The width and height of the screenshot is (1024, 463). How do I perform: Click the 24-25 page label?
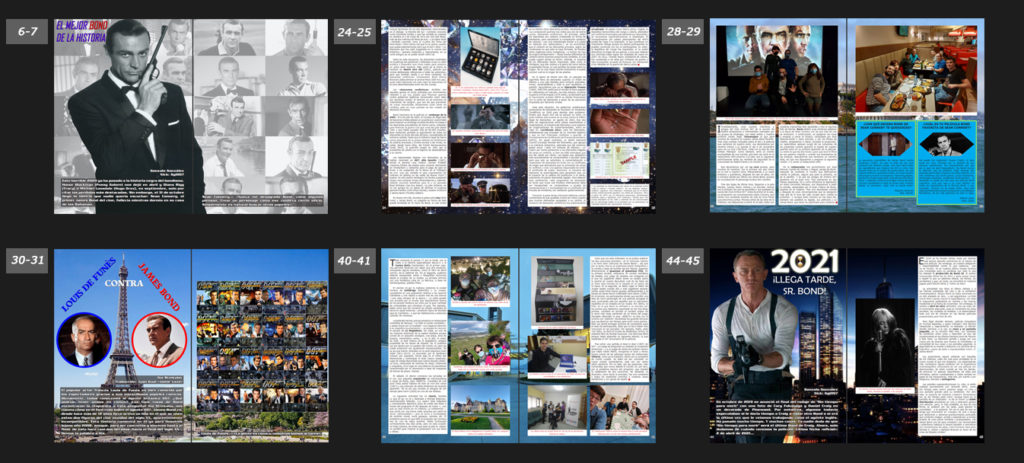pos(355,31)
